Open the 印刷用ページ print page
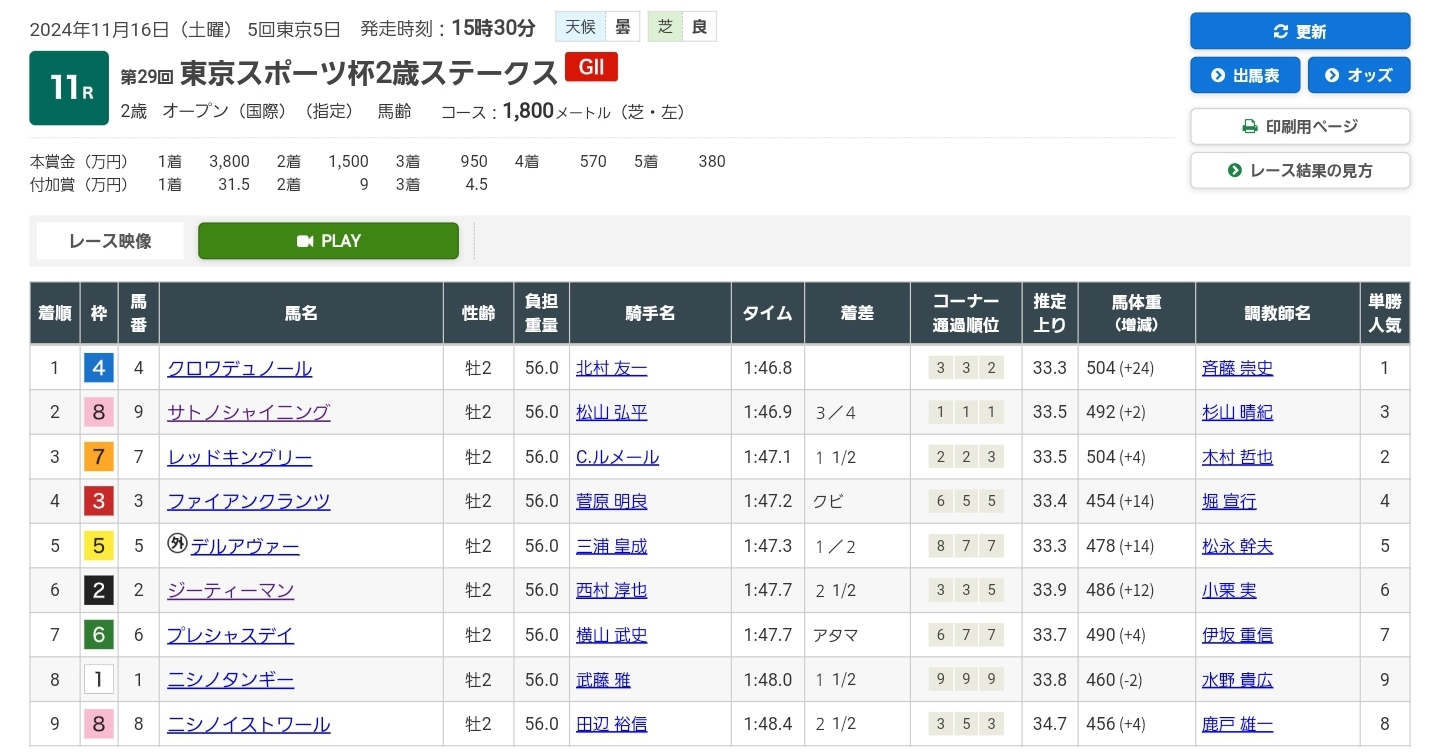Viewport: 1439px width, 754px height. [x=1299, y=127]
